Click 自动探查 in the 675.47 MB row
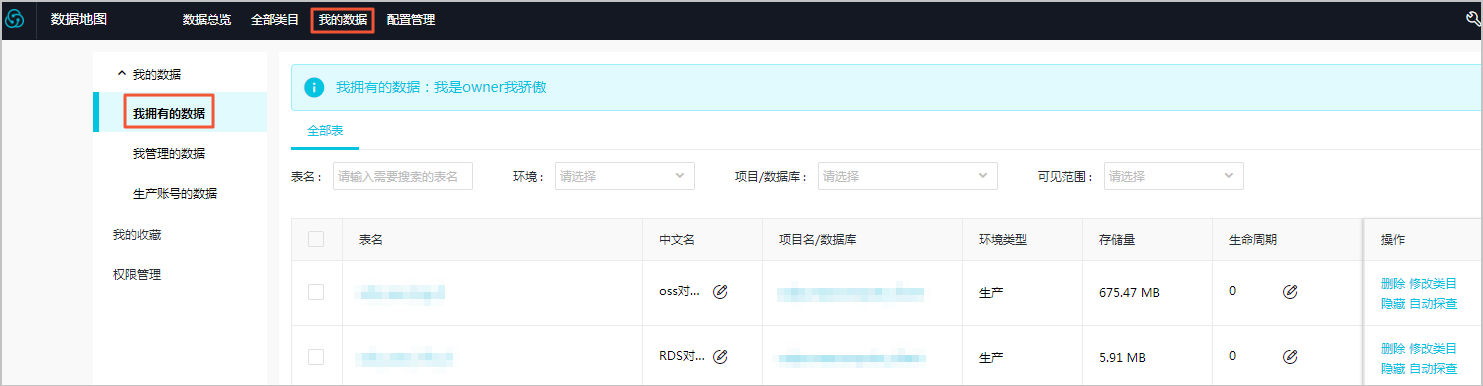Screen dimensions: 1483x386 point(1433,303)
